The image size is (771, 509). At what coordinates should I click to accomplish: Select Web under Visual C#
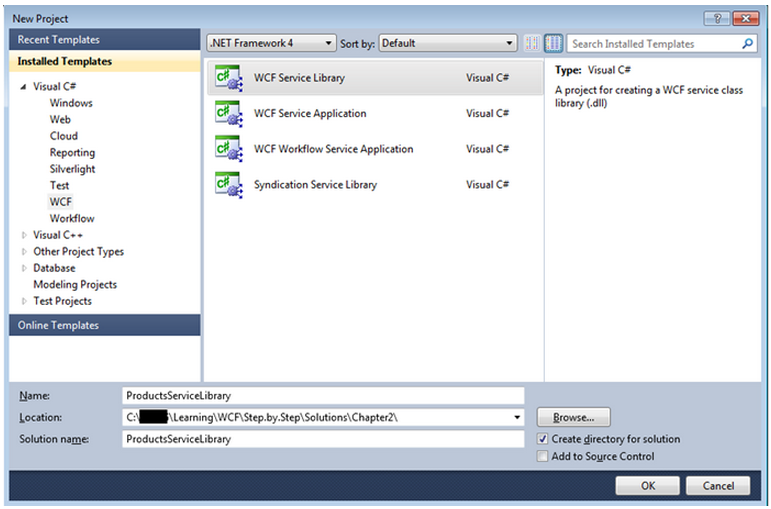pos(60,120)
